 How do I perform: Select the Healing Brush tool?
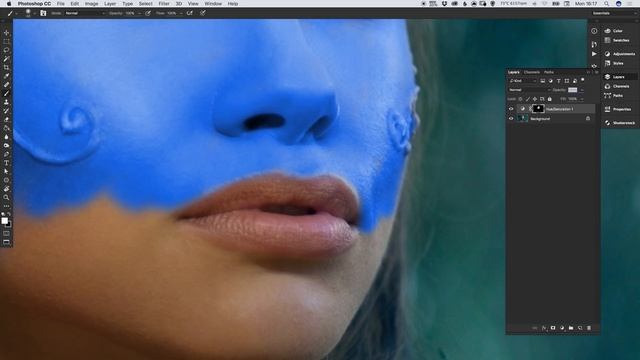tap(6, 84)
